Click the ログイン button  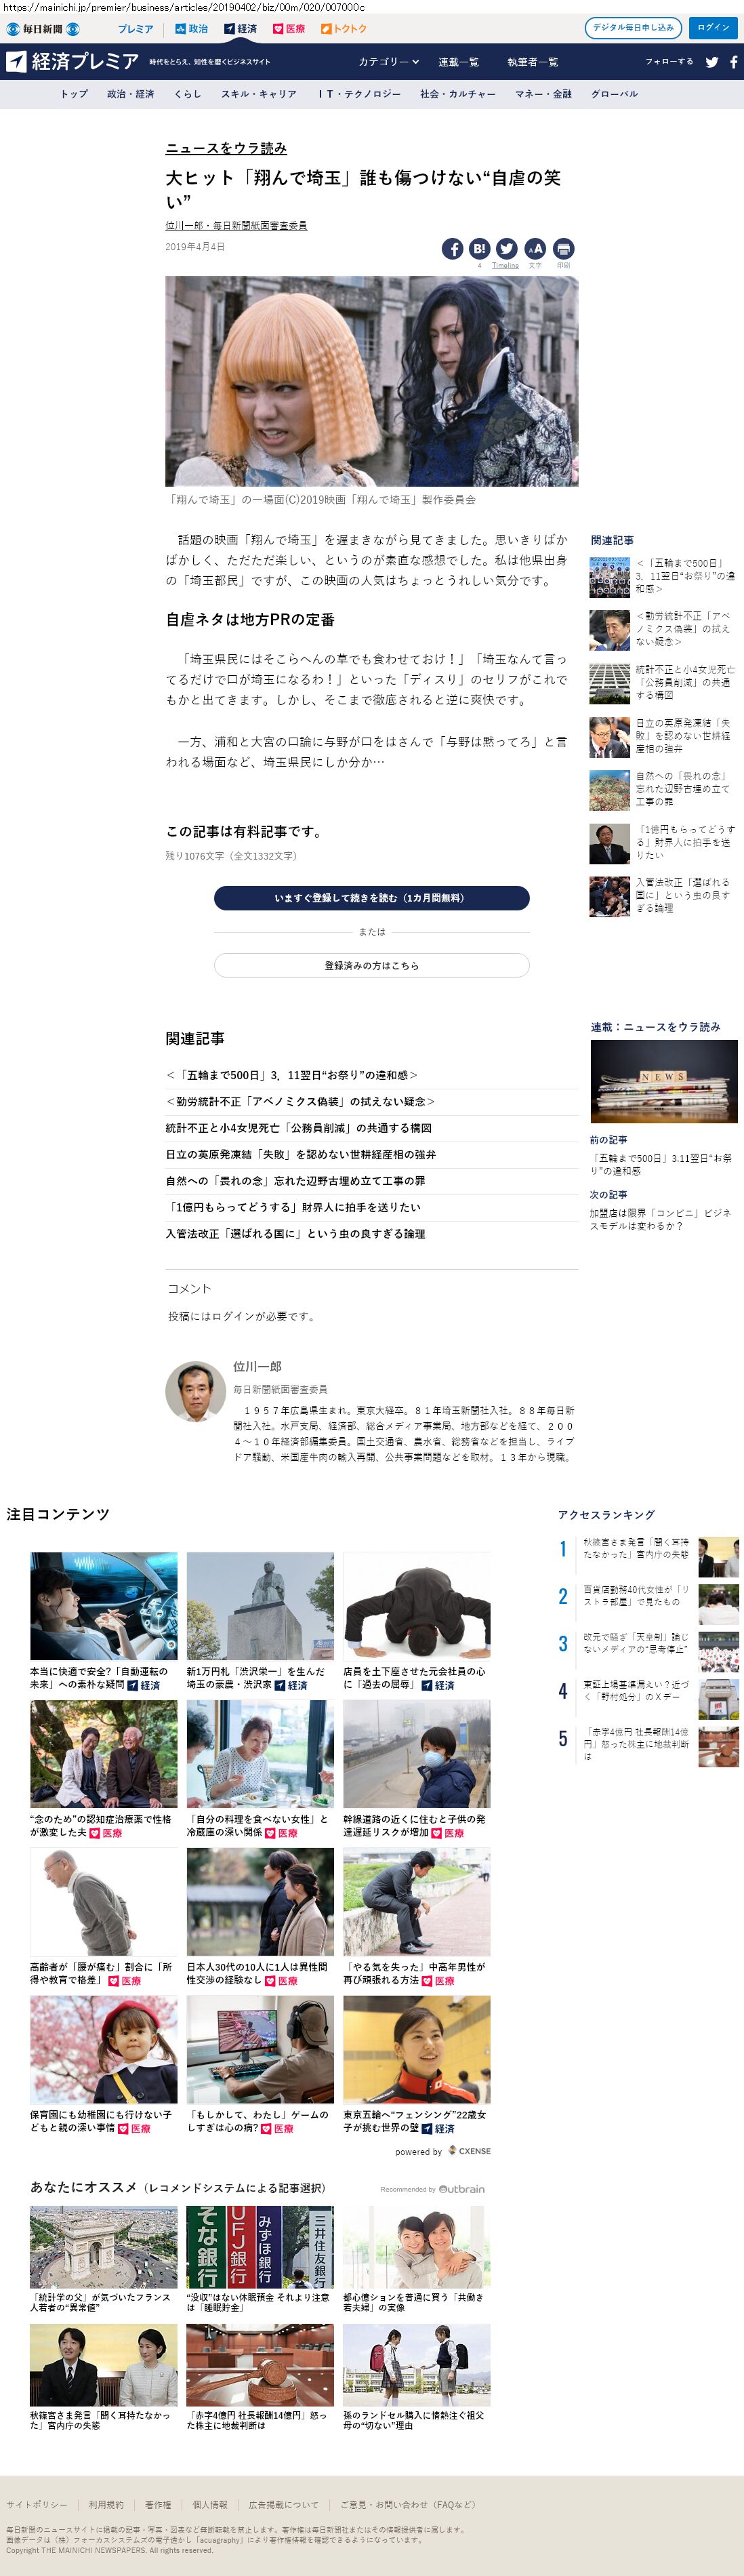713,28
